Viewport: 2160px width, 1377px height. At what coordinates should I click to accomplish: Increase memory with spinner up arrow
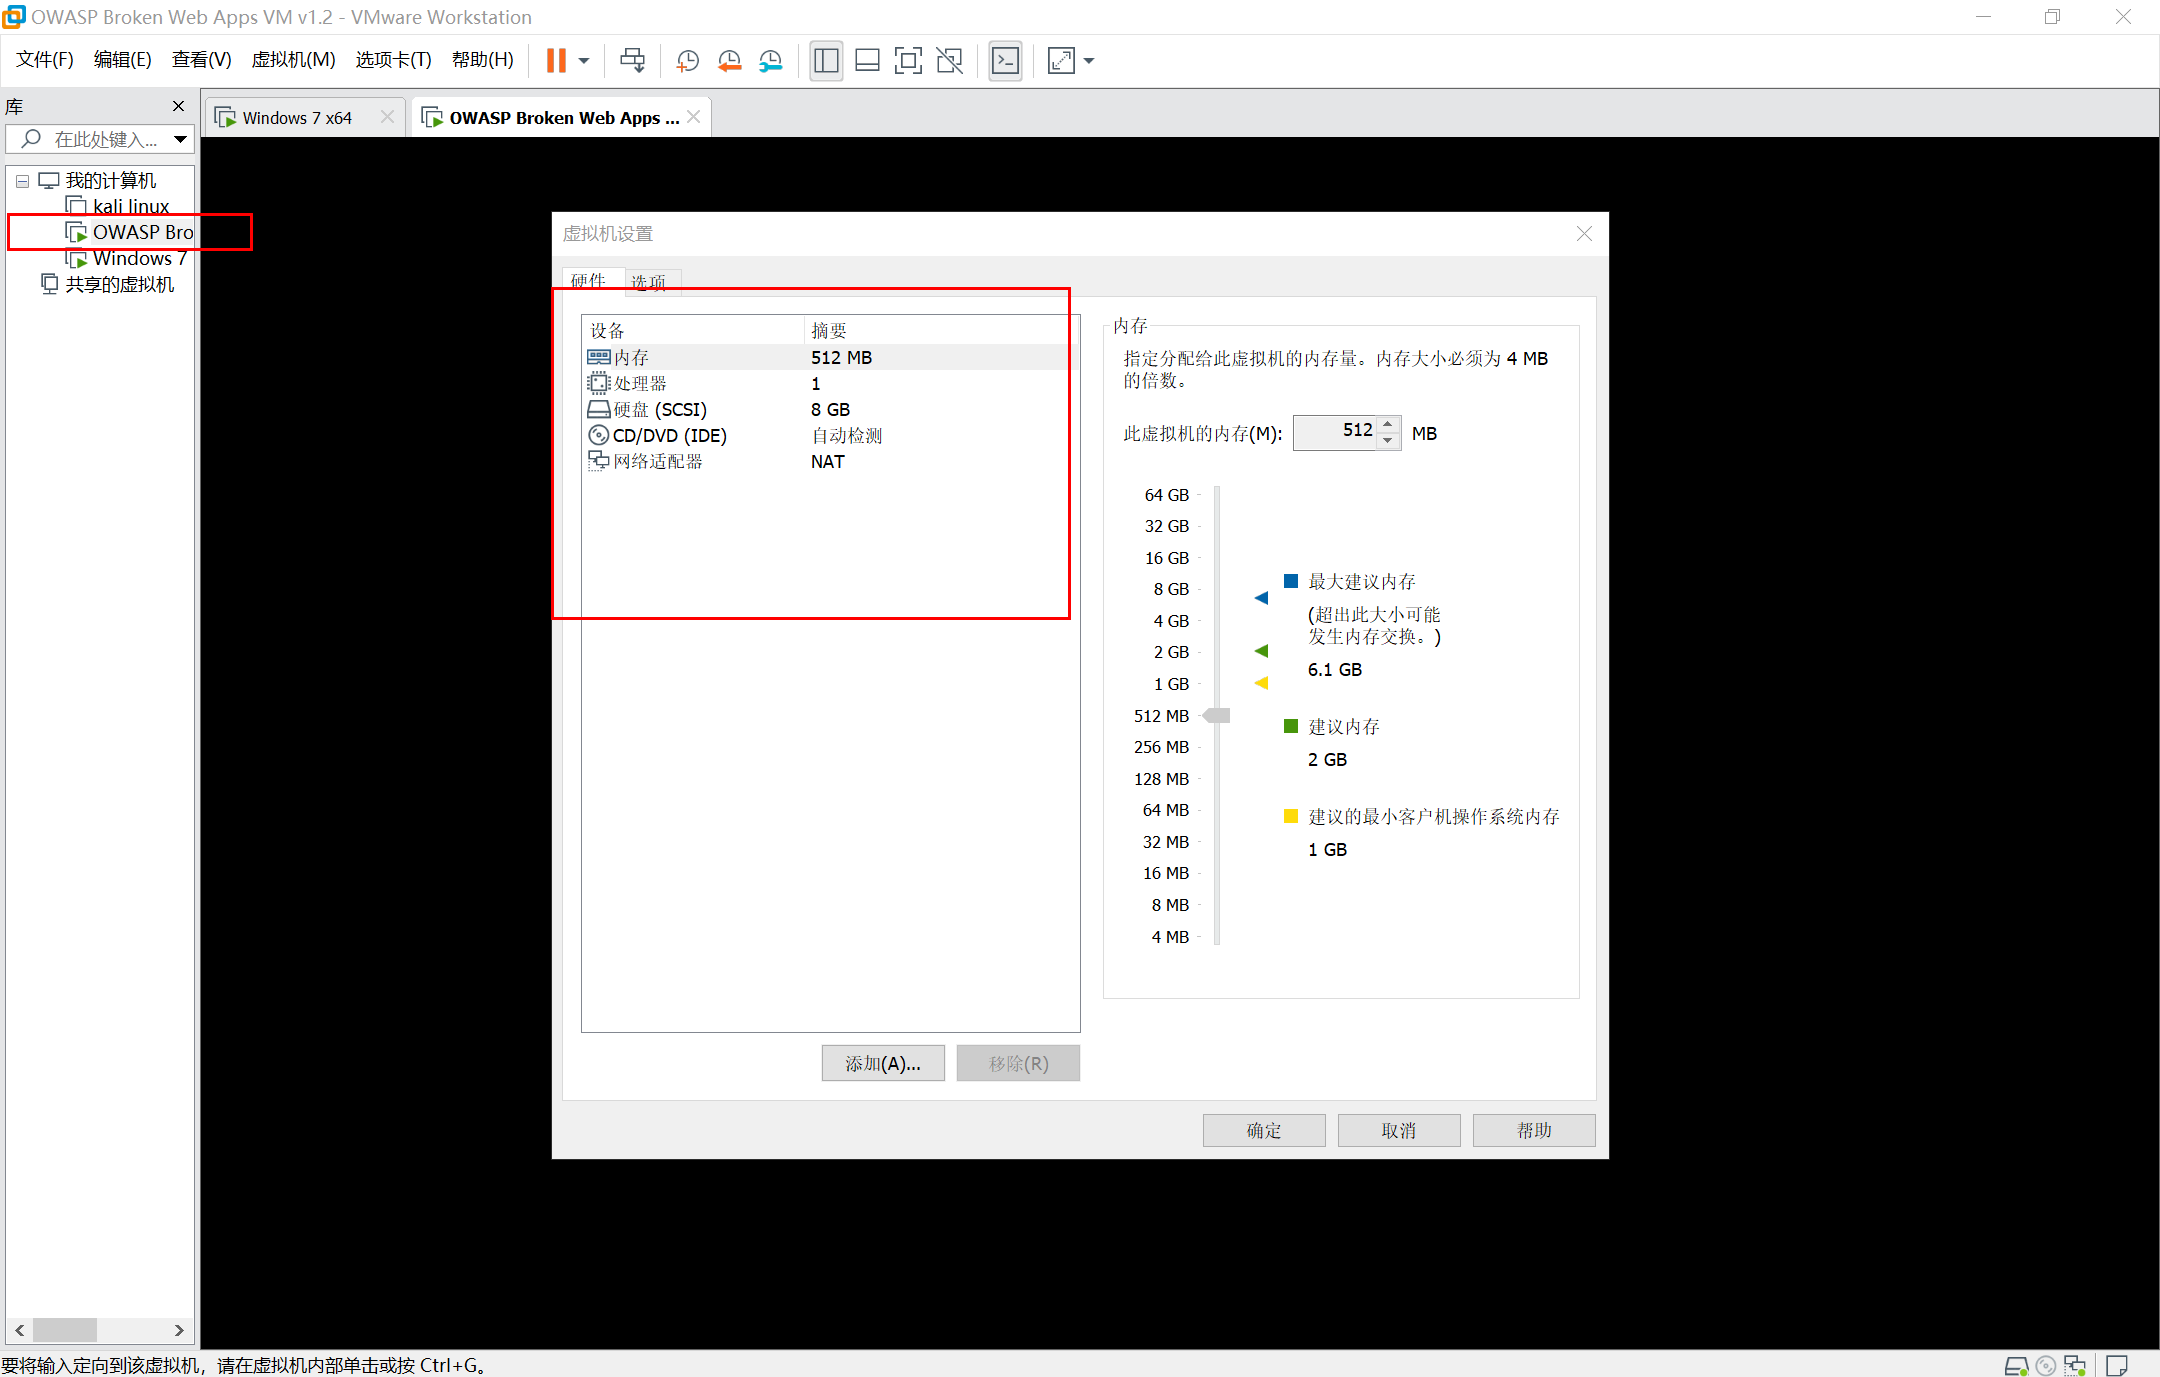(x=1388, y=424)
